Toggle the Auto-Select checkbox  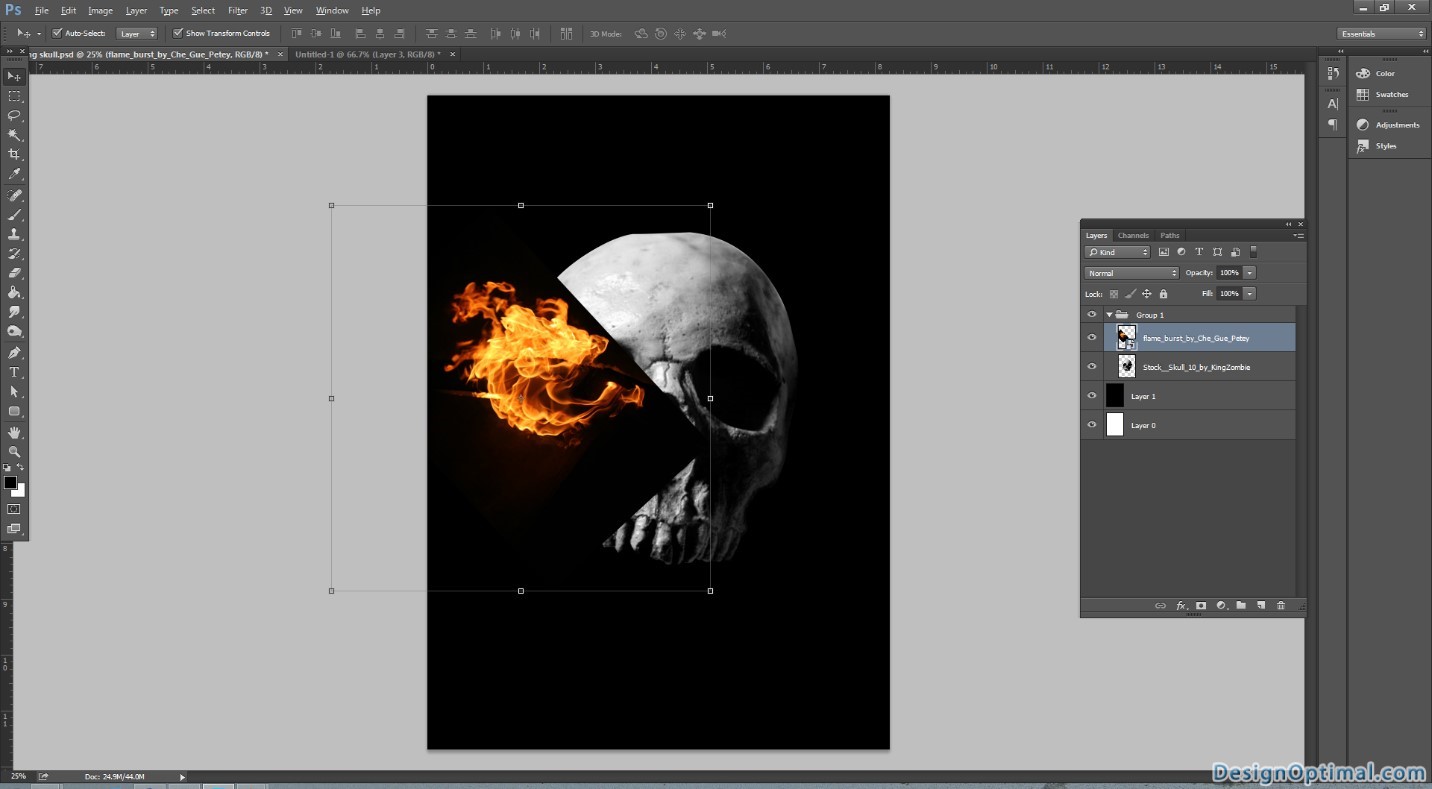tap(57, 33)
